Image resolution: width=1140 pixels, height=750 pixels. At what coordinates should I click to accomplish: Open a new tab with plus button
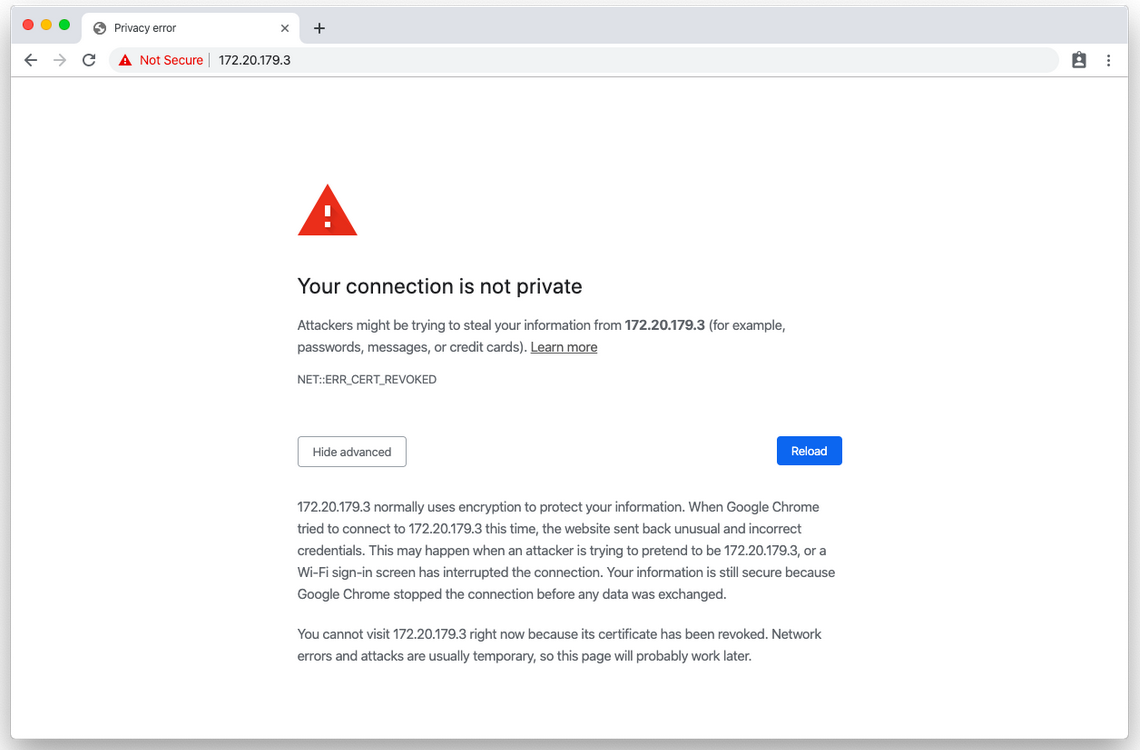[x=319, y=28]
